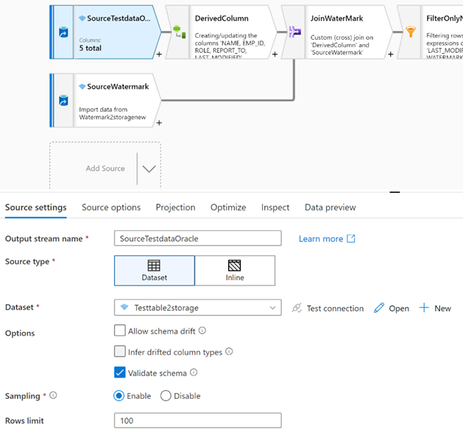
Task: Click plus sign after DerivedColumn node
Action: click(x=275, y=54)
